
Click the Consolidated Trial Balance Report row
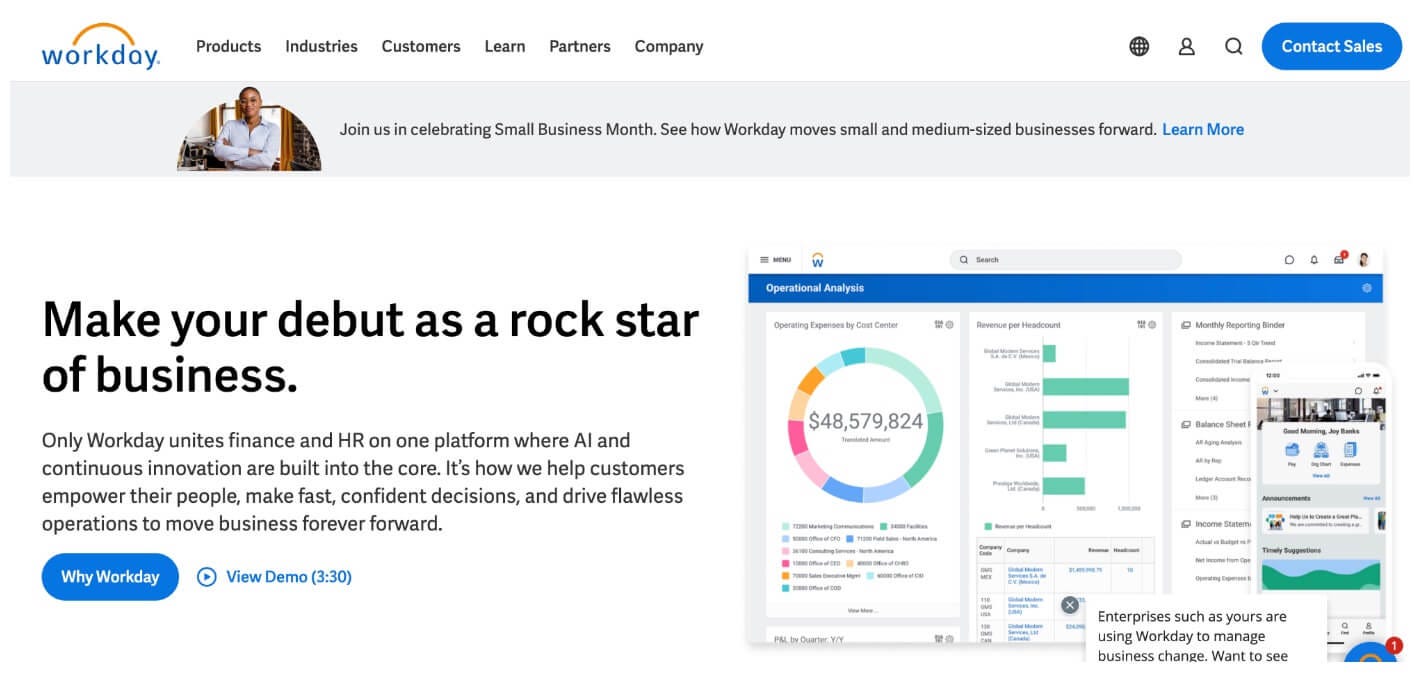point(1238,361)
